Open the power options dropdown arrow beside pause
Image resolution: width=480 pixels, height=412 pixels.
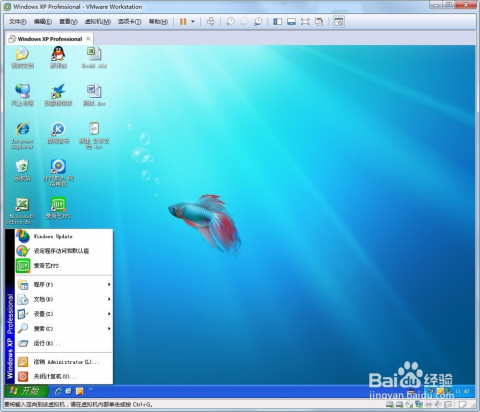pos(193,22)
